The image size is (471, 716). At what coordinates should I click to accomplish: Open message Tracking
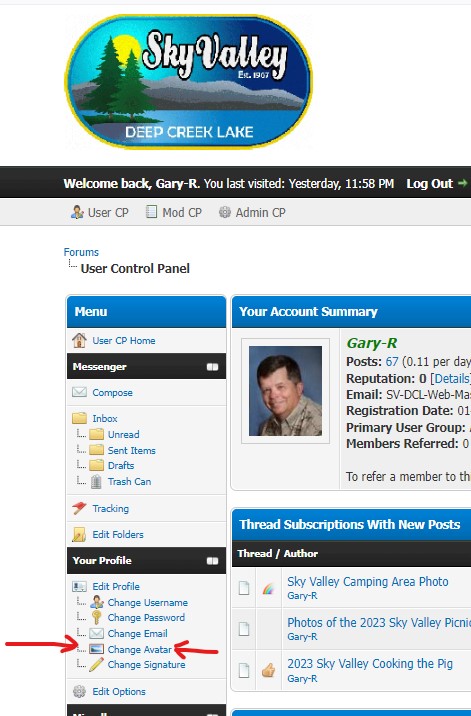pyautogui.click(x=111, y=508)
